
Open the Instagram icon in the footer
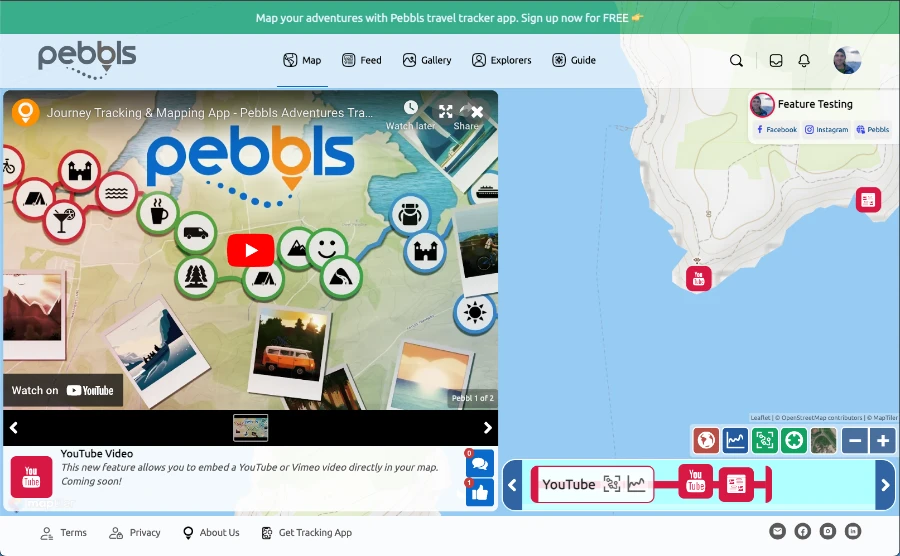(828, 531)
